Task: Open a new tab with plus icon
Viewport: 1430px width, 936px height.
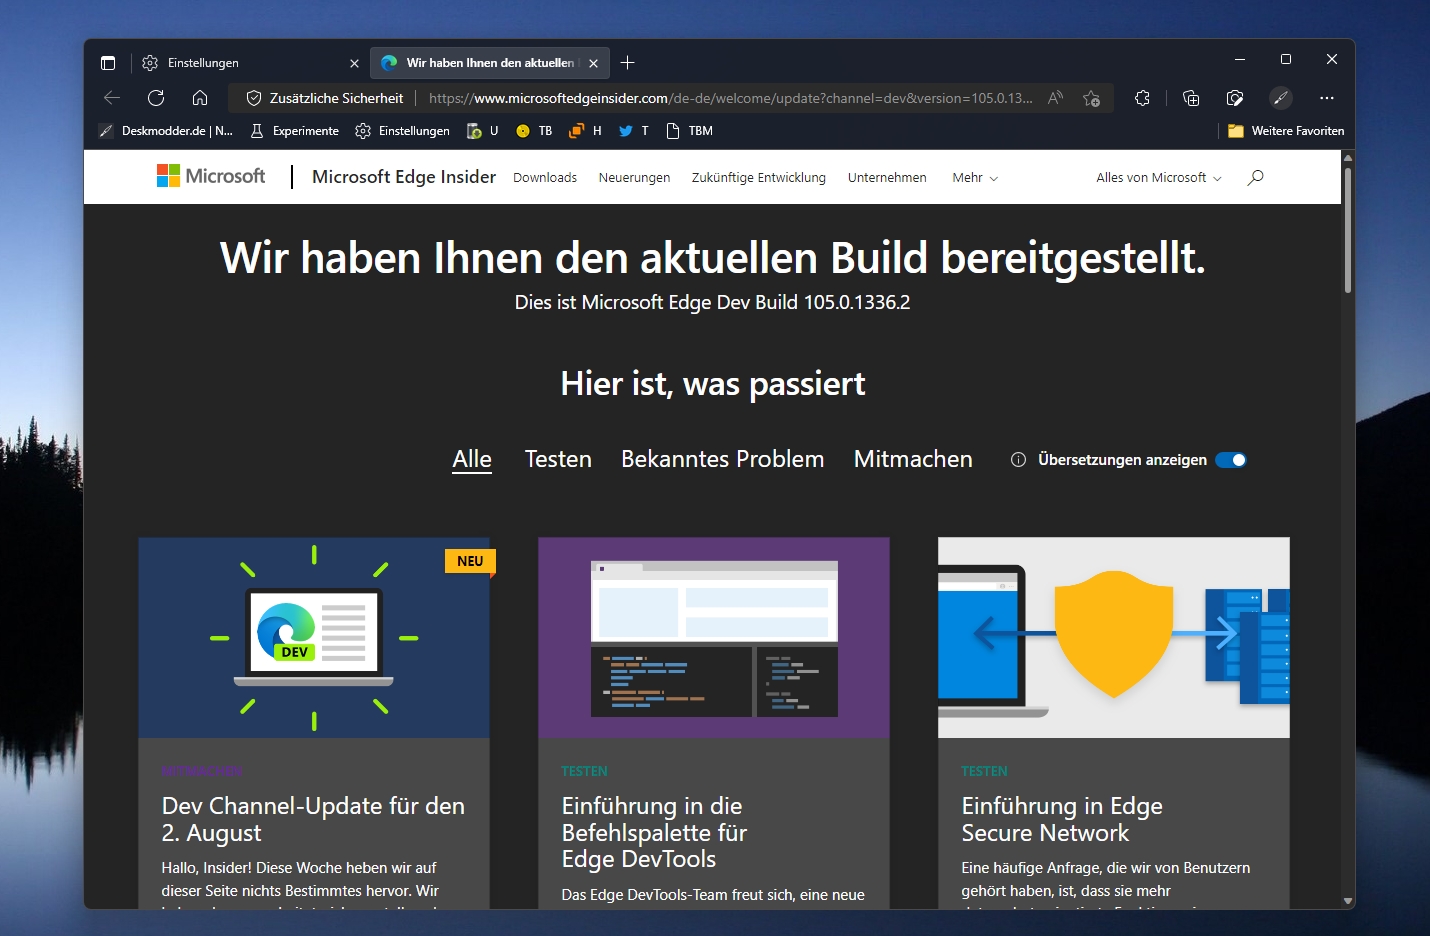Action: pyautogui.click(x=627, y=63)
